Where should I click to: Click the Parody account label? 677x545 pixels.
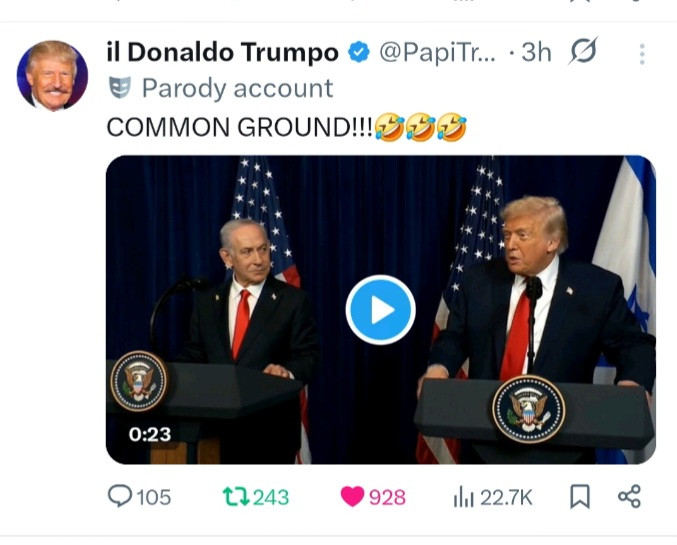(x=237, y=89)
